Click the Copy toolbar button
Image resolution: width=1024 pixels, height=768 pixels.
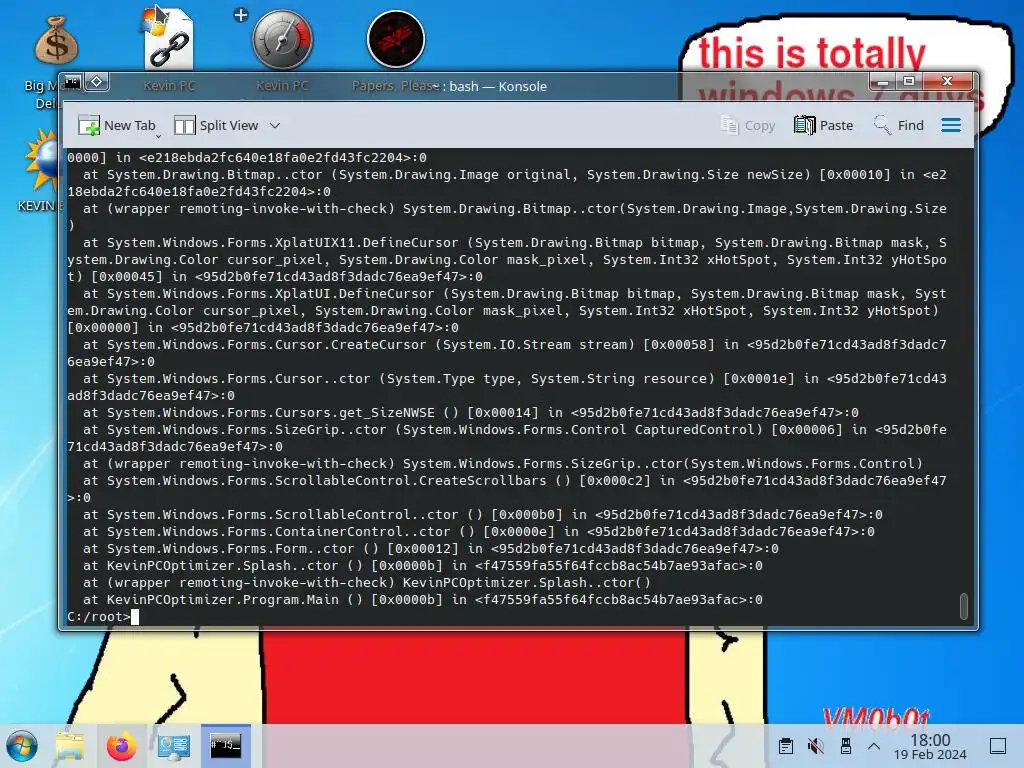[x=748, y=125]
